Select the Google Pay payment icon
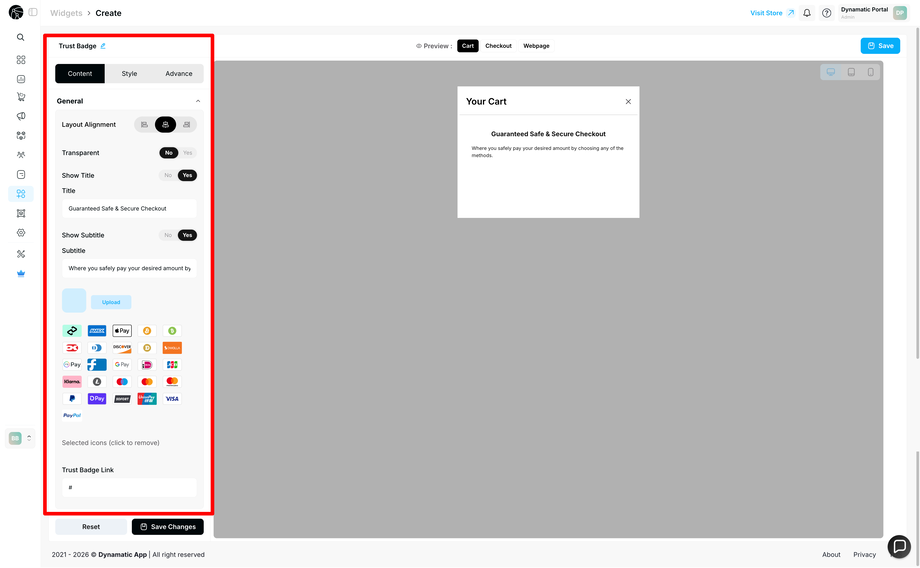920x568 pixels. 122,365
